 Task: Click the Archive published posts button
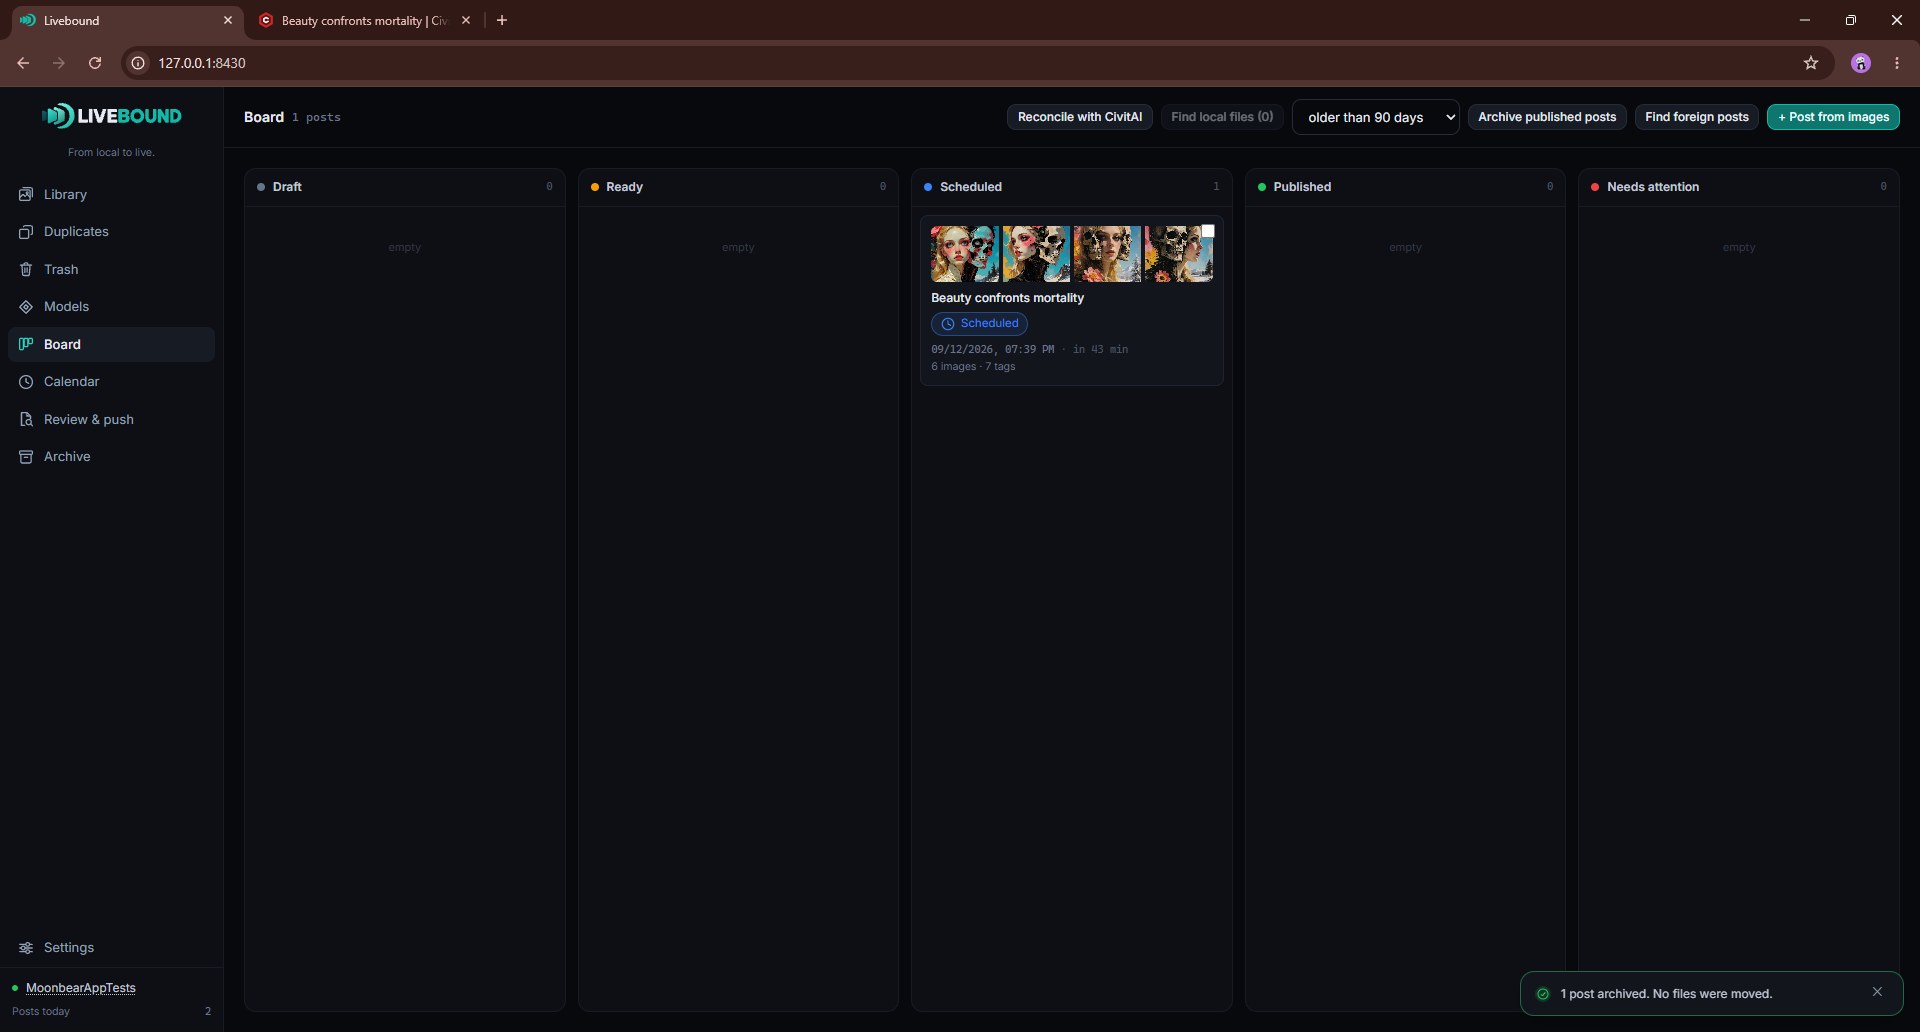[x=1547, y=117]
